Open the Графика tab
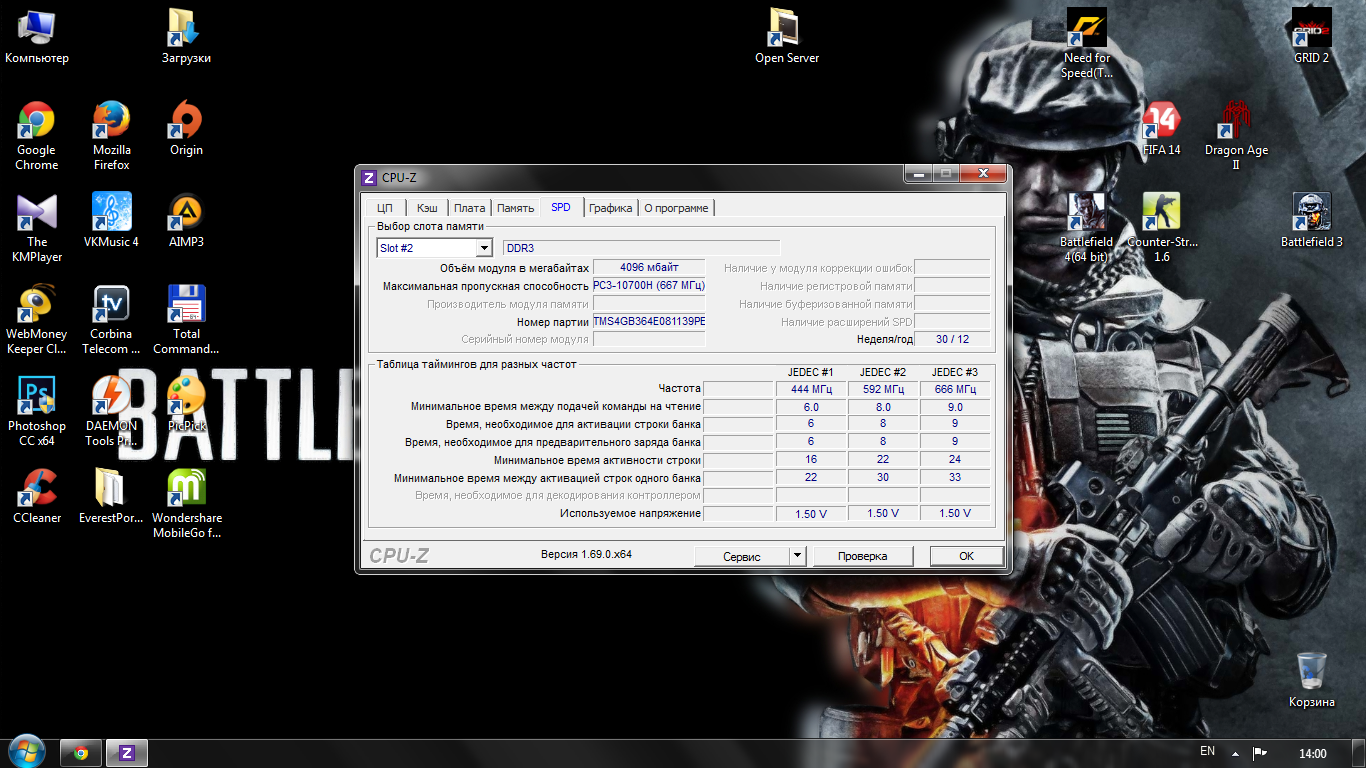 (x=610, y=208)
